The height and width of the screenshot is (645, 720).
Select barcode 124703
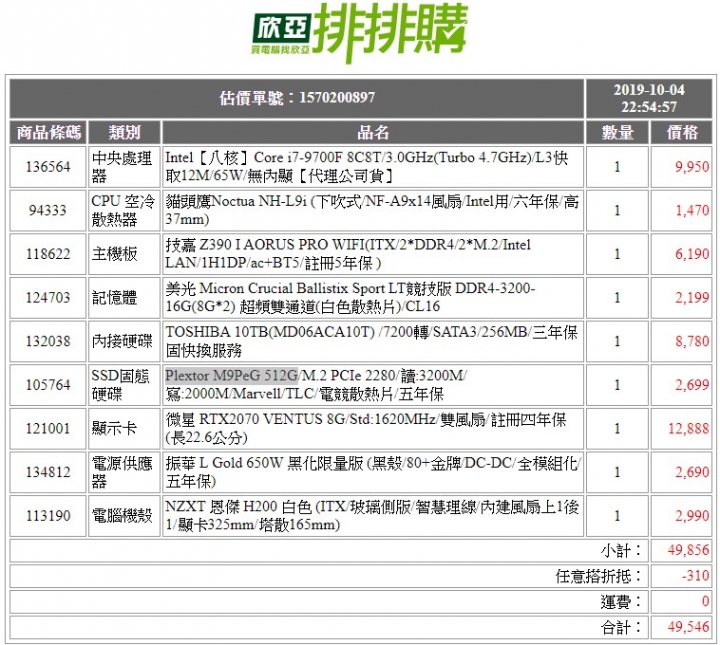48,297
